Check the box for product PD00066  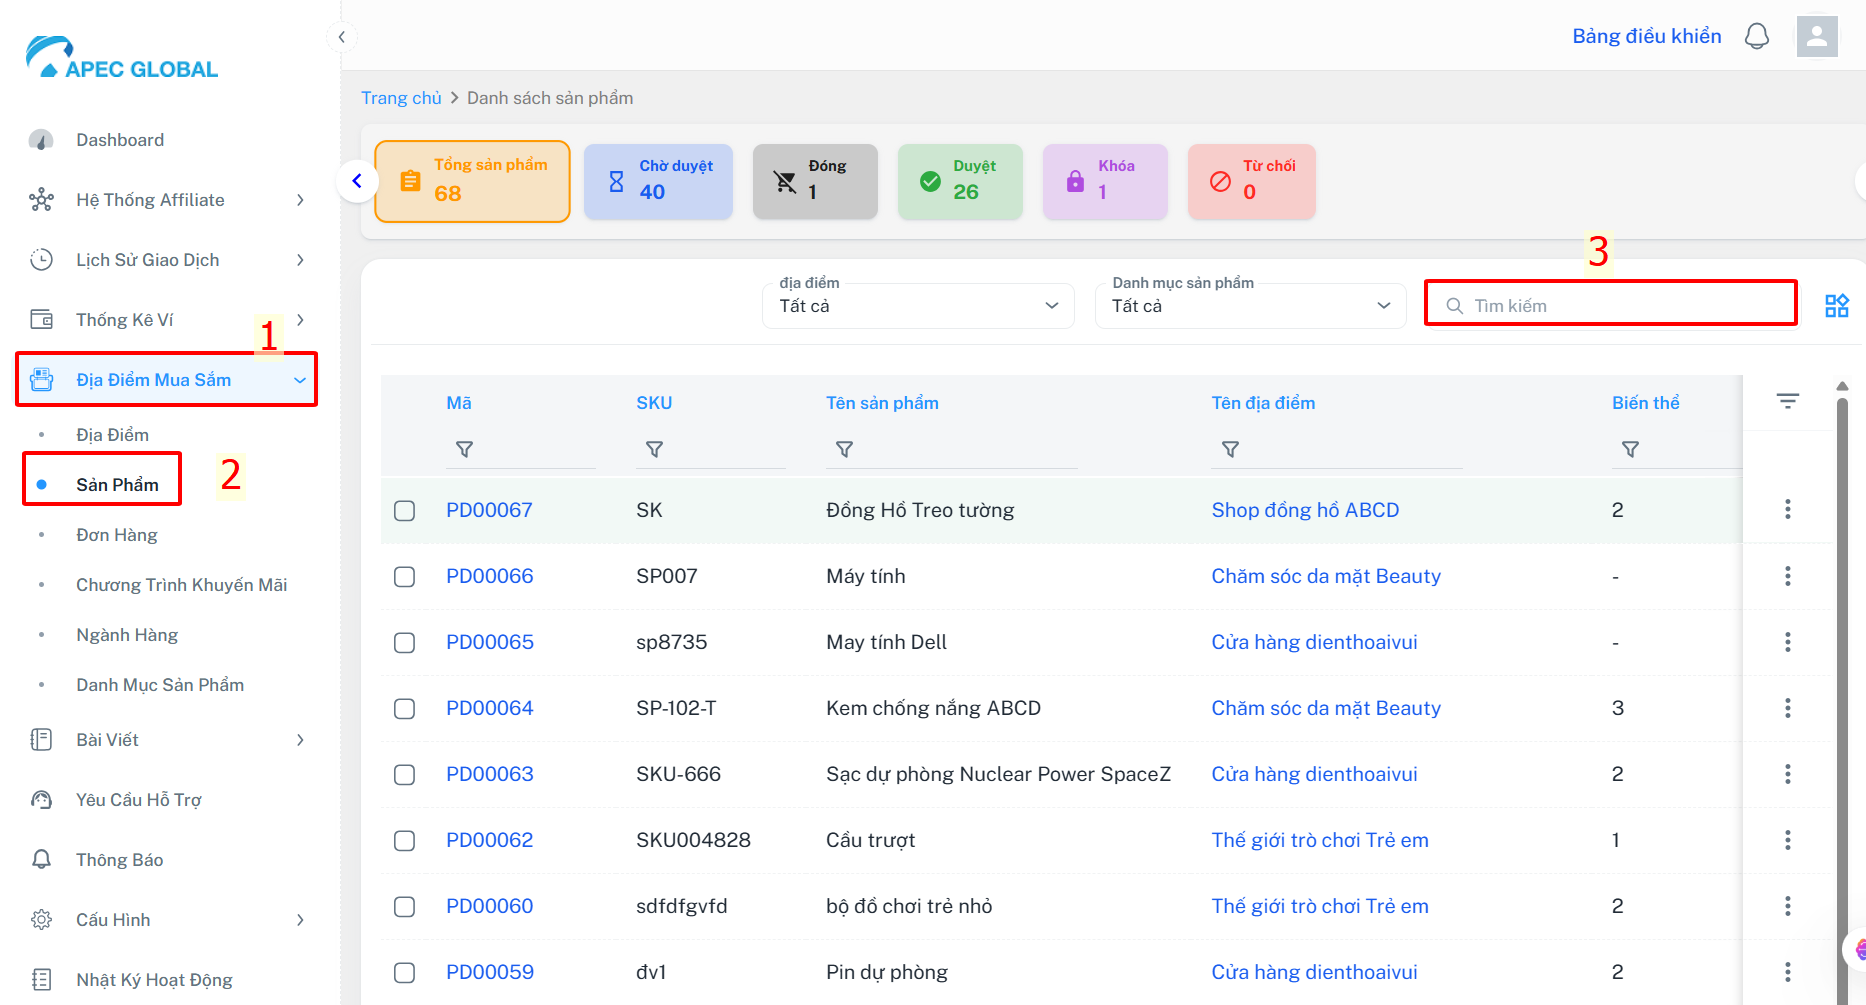click(x=405, y=577)
